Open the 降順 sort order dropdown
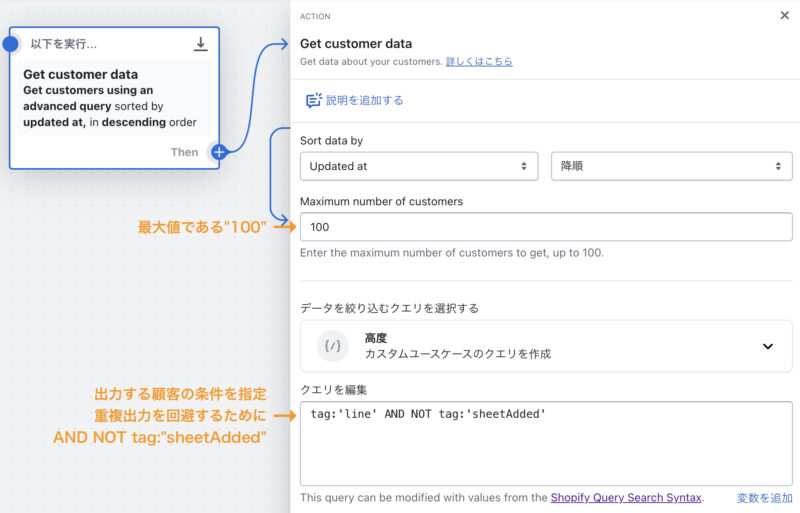This screenshot has width=800, height=513. tap(671, 166)
